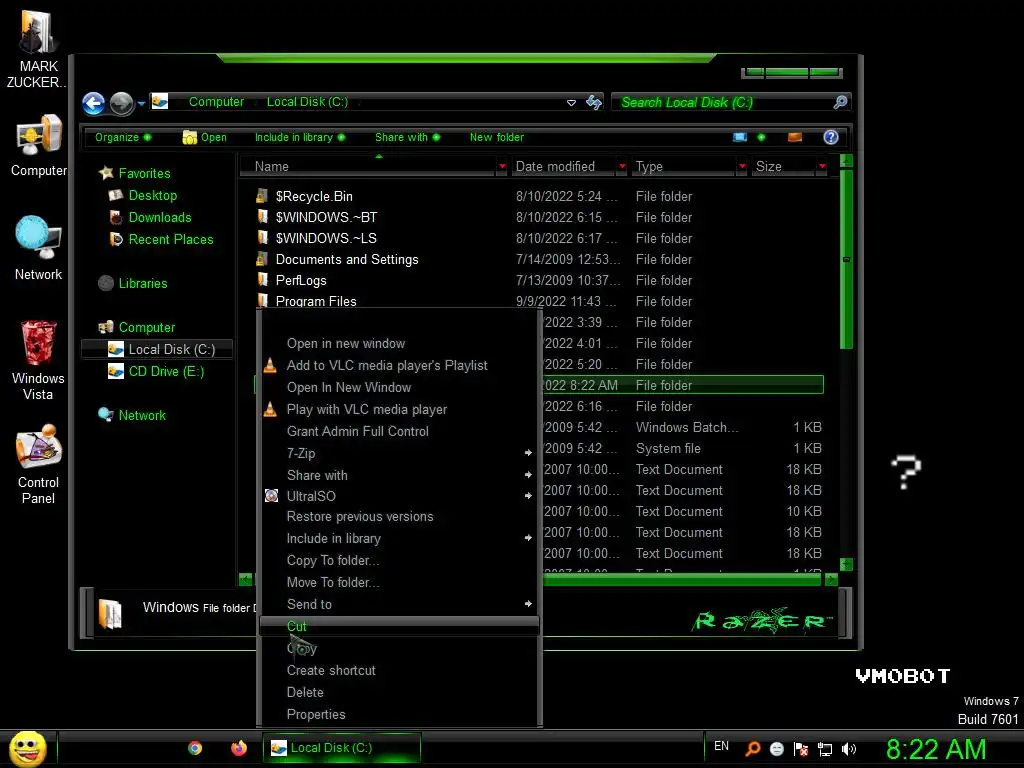This screenshot has height=768, width=1024.
Task: Launch Firefox from the taskbar
Action: pyautogui.click(x=239, y=748)
